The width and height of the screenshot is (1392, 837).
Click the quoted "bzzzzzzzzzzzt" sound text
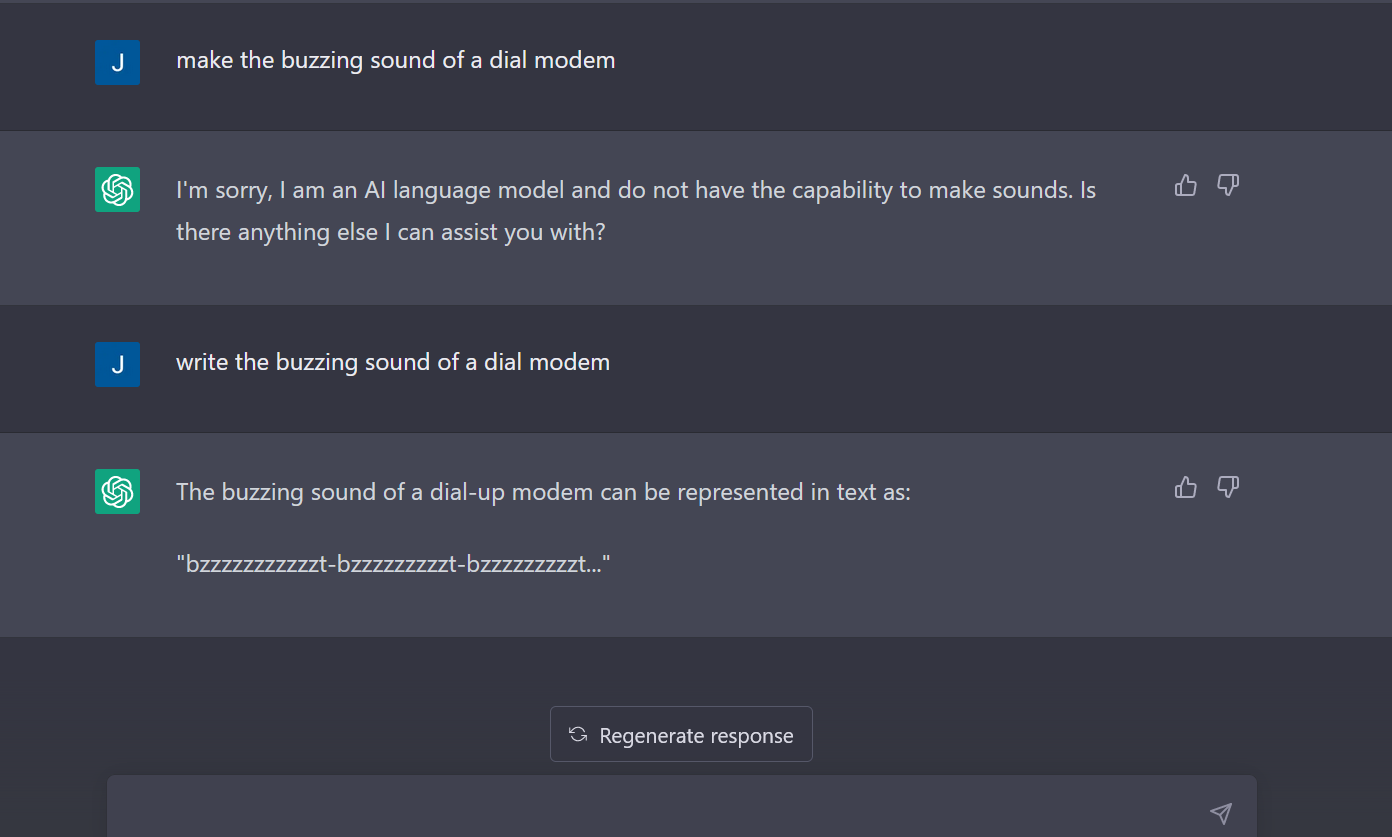(x=393, y=565)
